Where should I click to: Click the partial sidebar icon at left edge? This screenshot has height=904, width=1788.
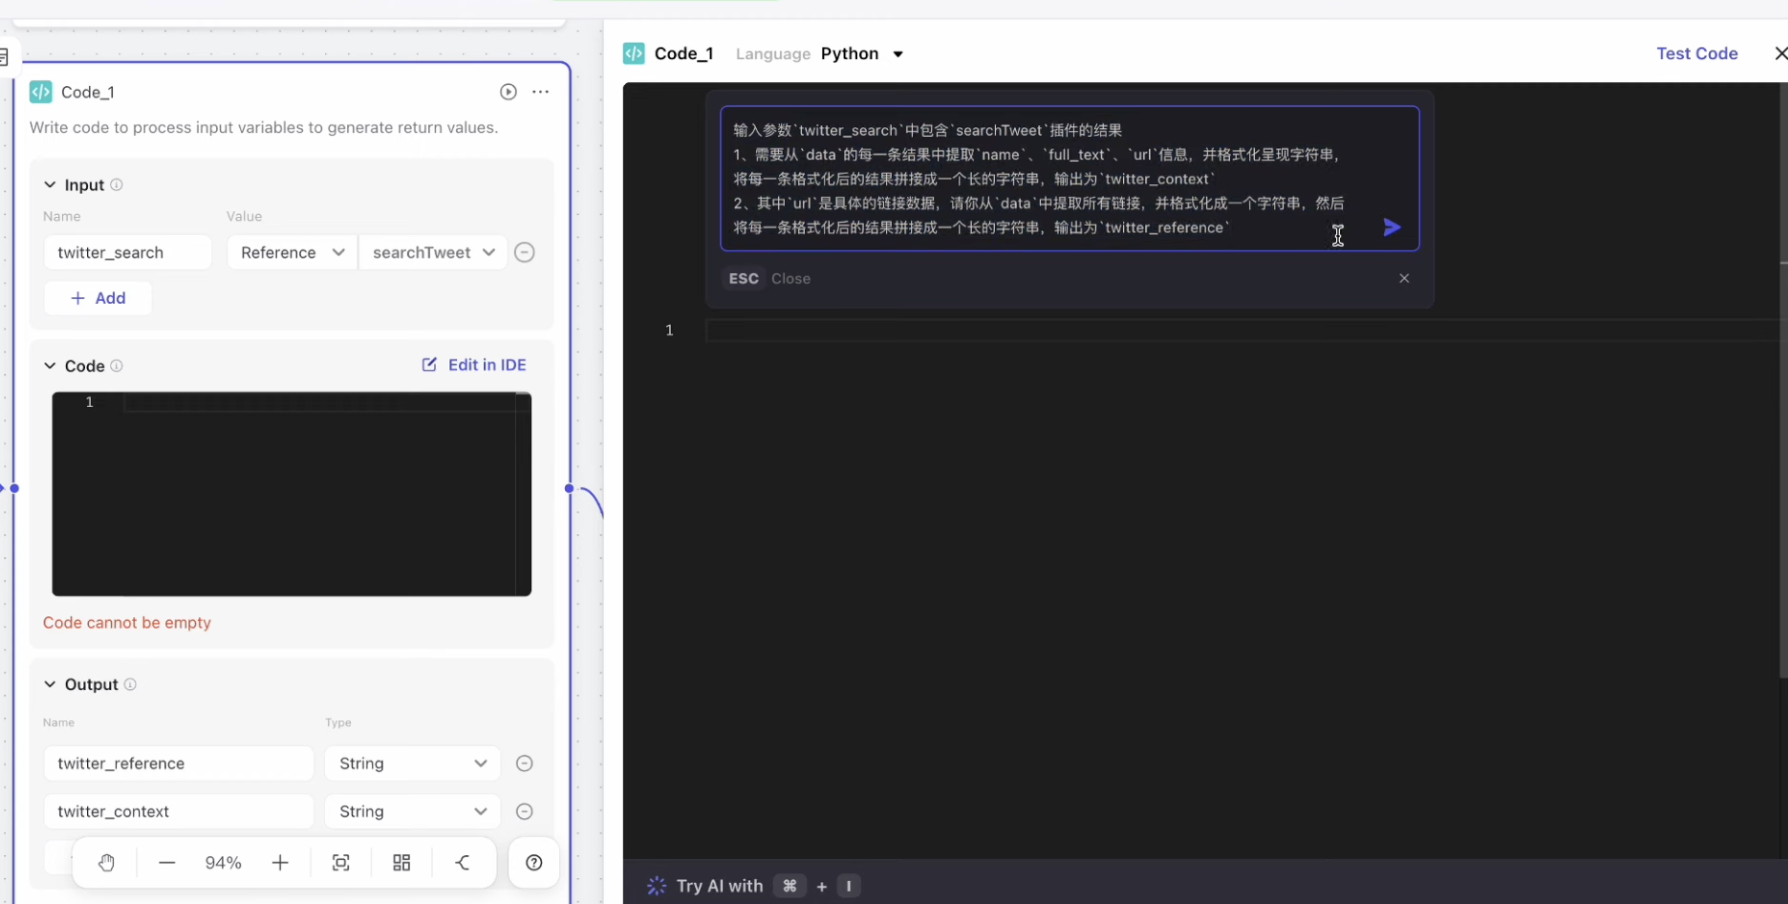point(4,58)
